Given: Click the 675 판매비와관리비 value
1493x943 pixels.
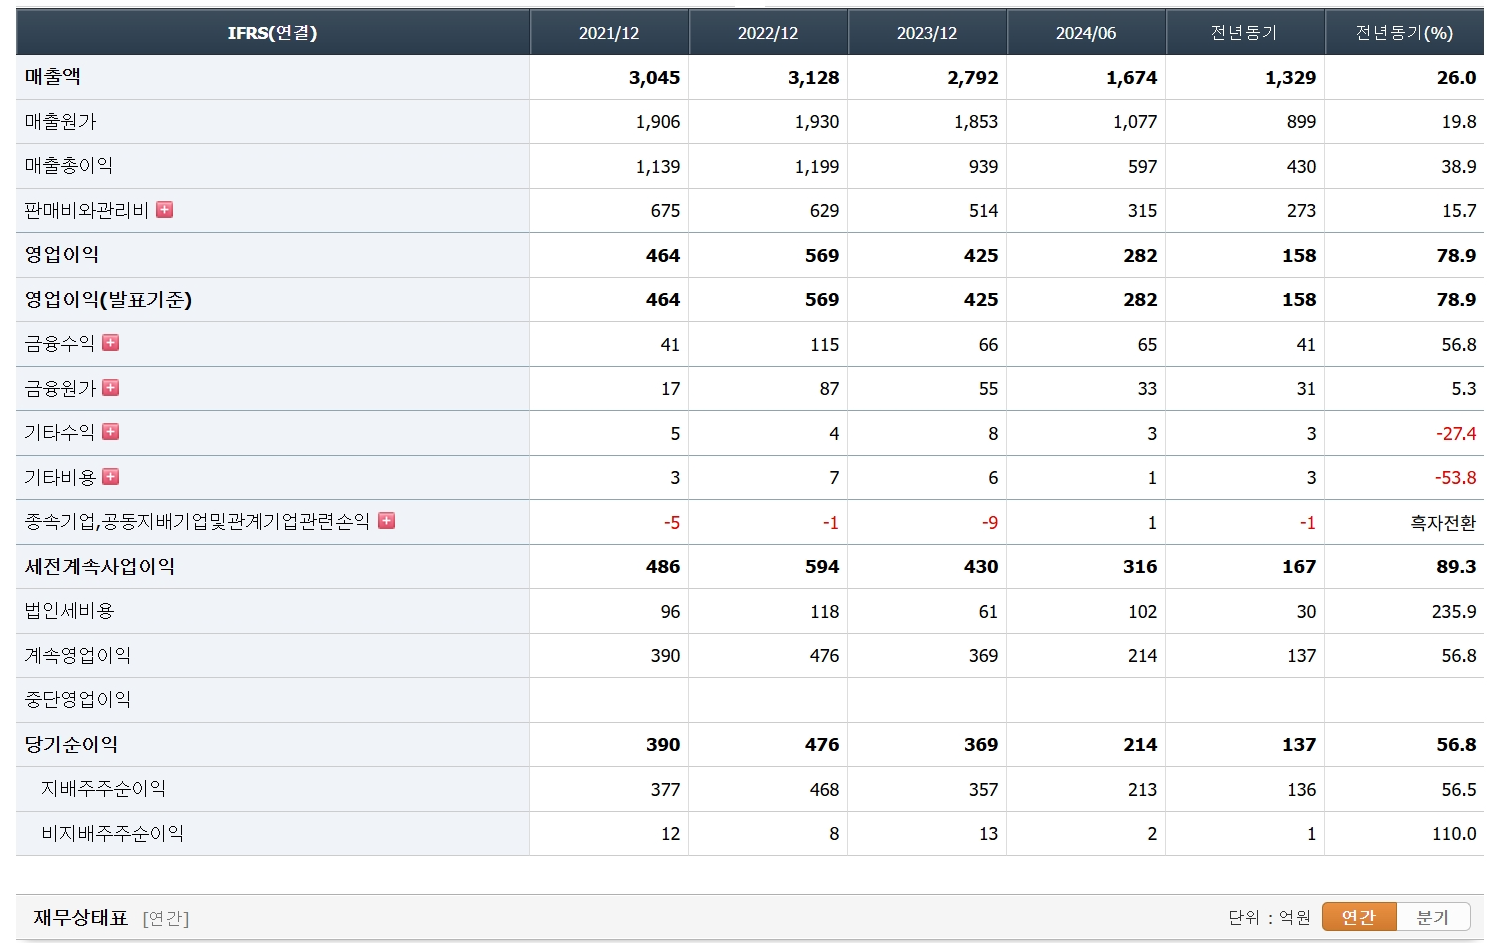Looking at the screenshot, I should tap(665, 211).
